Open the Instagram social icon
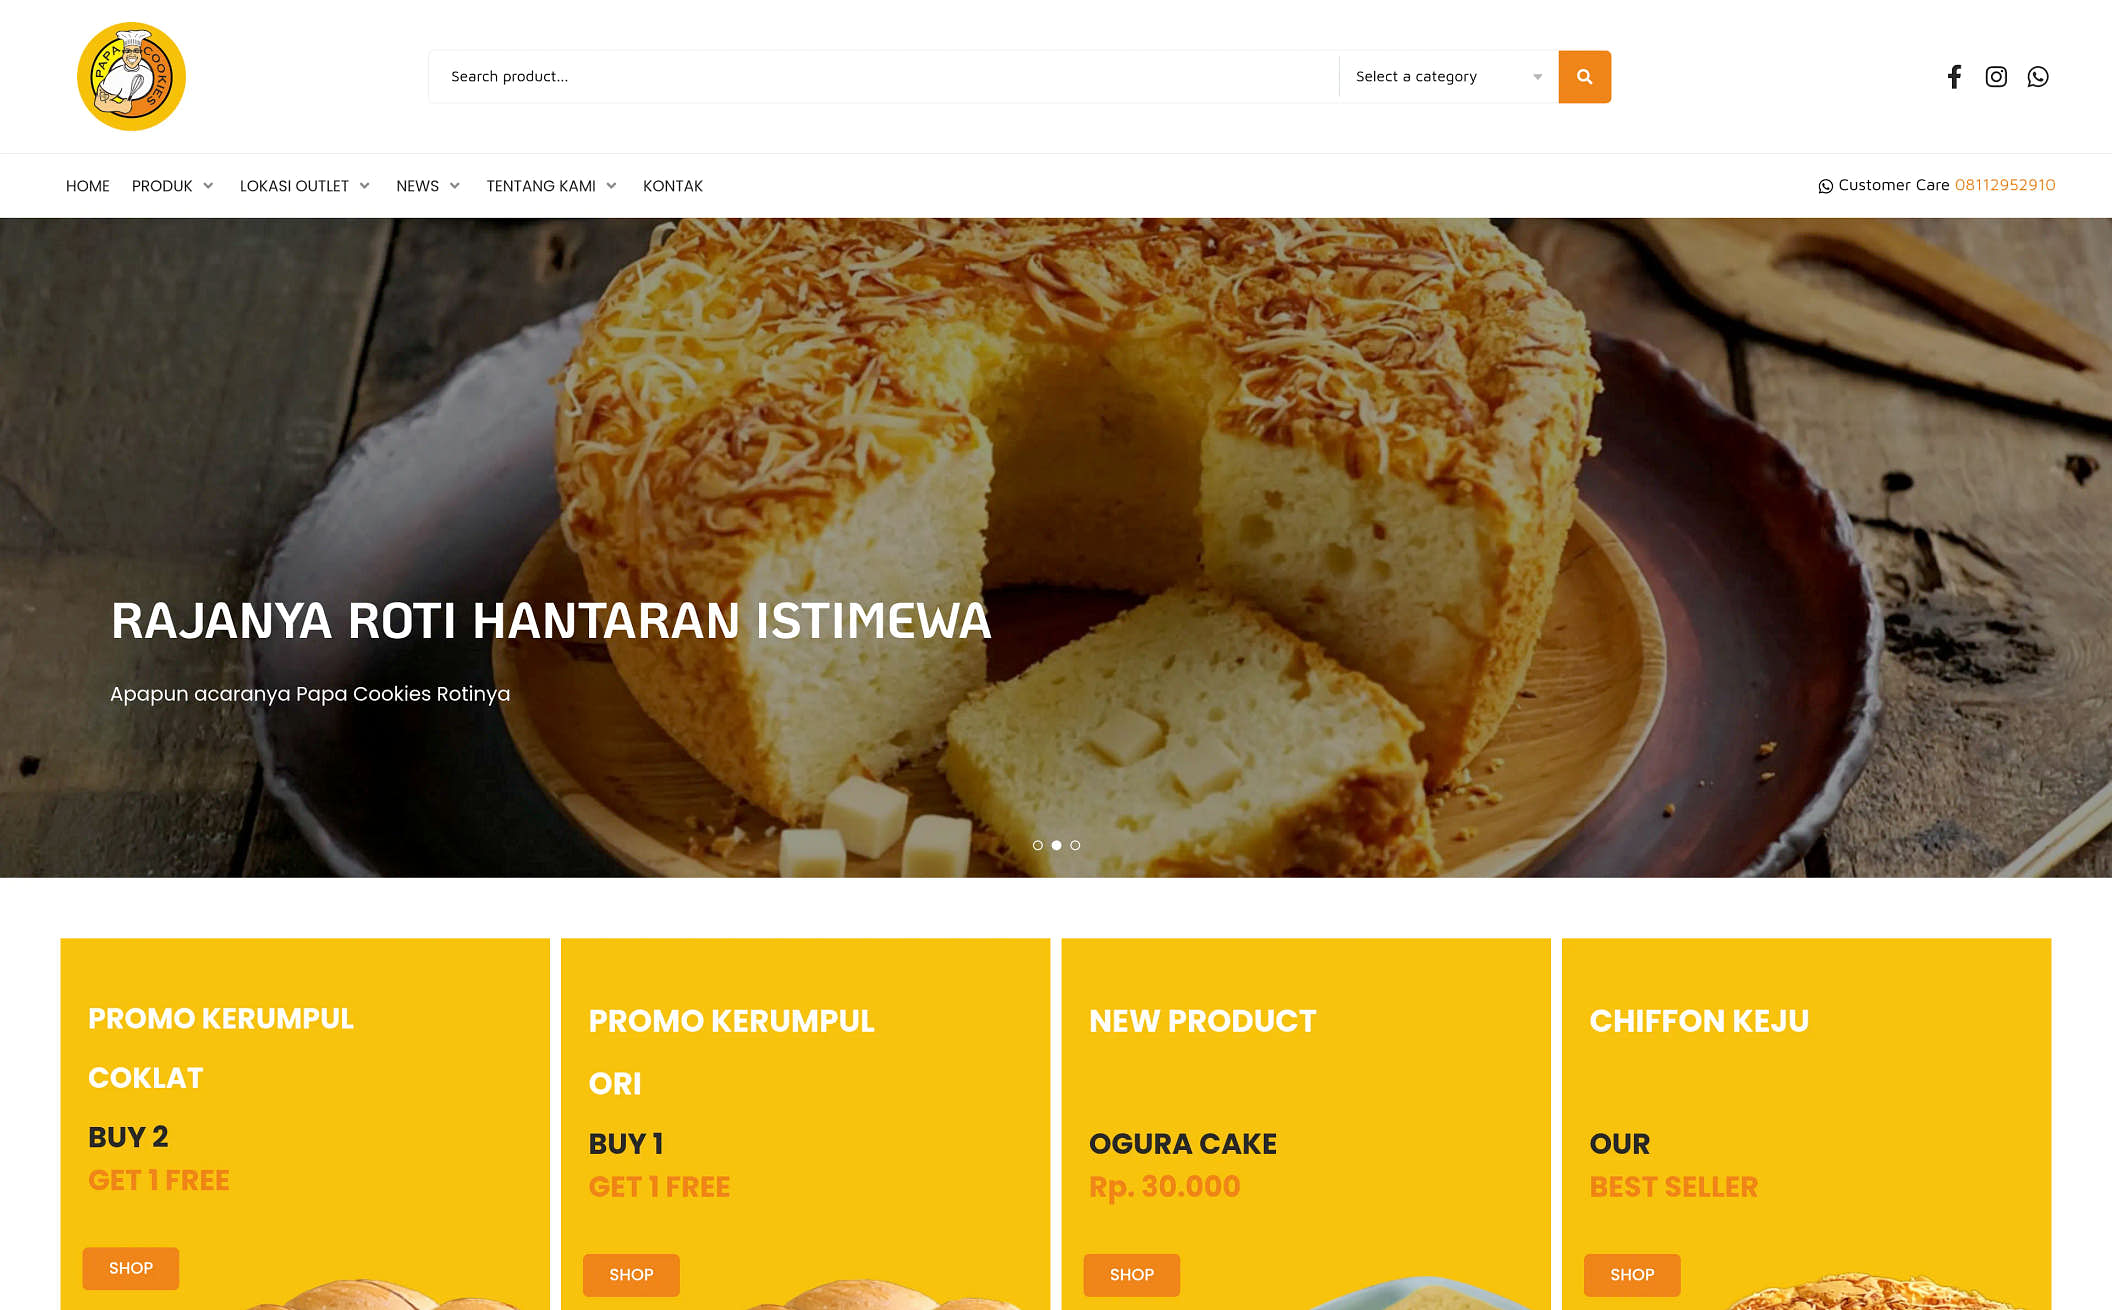The height and width of the screenshot is (1310, 2112). click(1996, 77)
